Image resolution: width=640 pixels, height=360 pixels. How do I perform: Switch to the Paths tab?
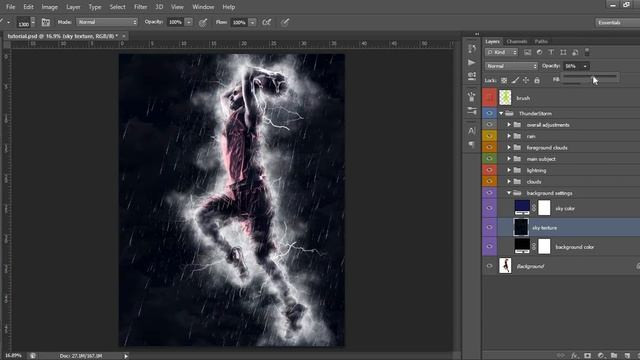[541, 42]
